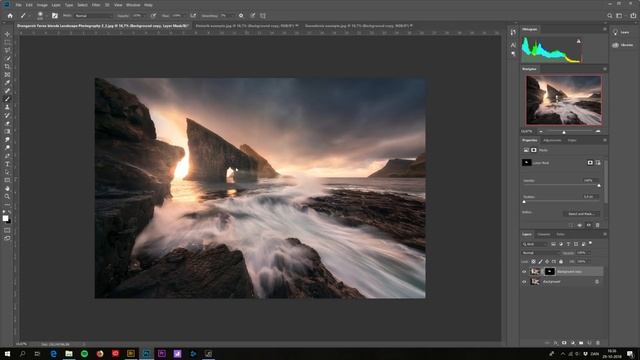
Task: Delete mask trash icon in Properties
Action: pos(598,225)
